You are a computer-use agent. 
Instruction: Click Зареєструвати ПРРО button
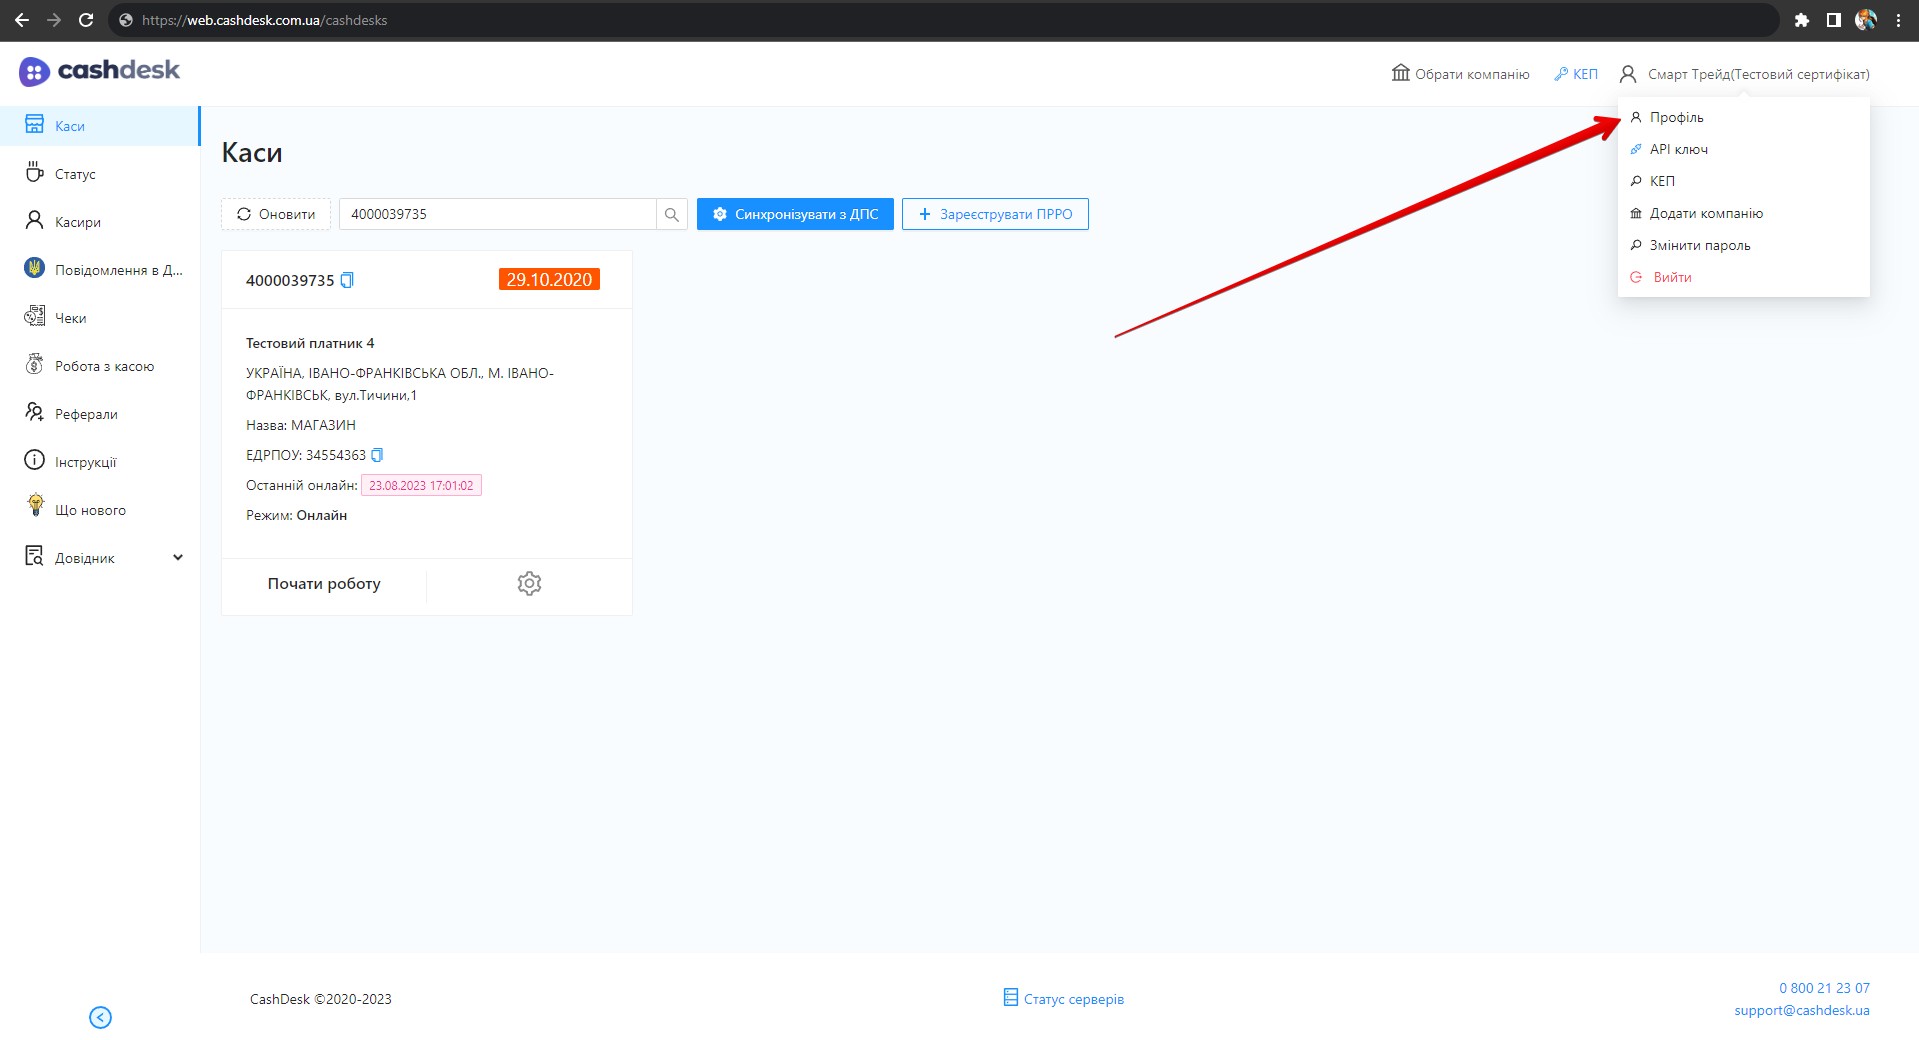(x=995, y=214)
